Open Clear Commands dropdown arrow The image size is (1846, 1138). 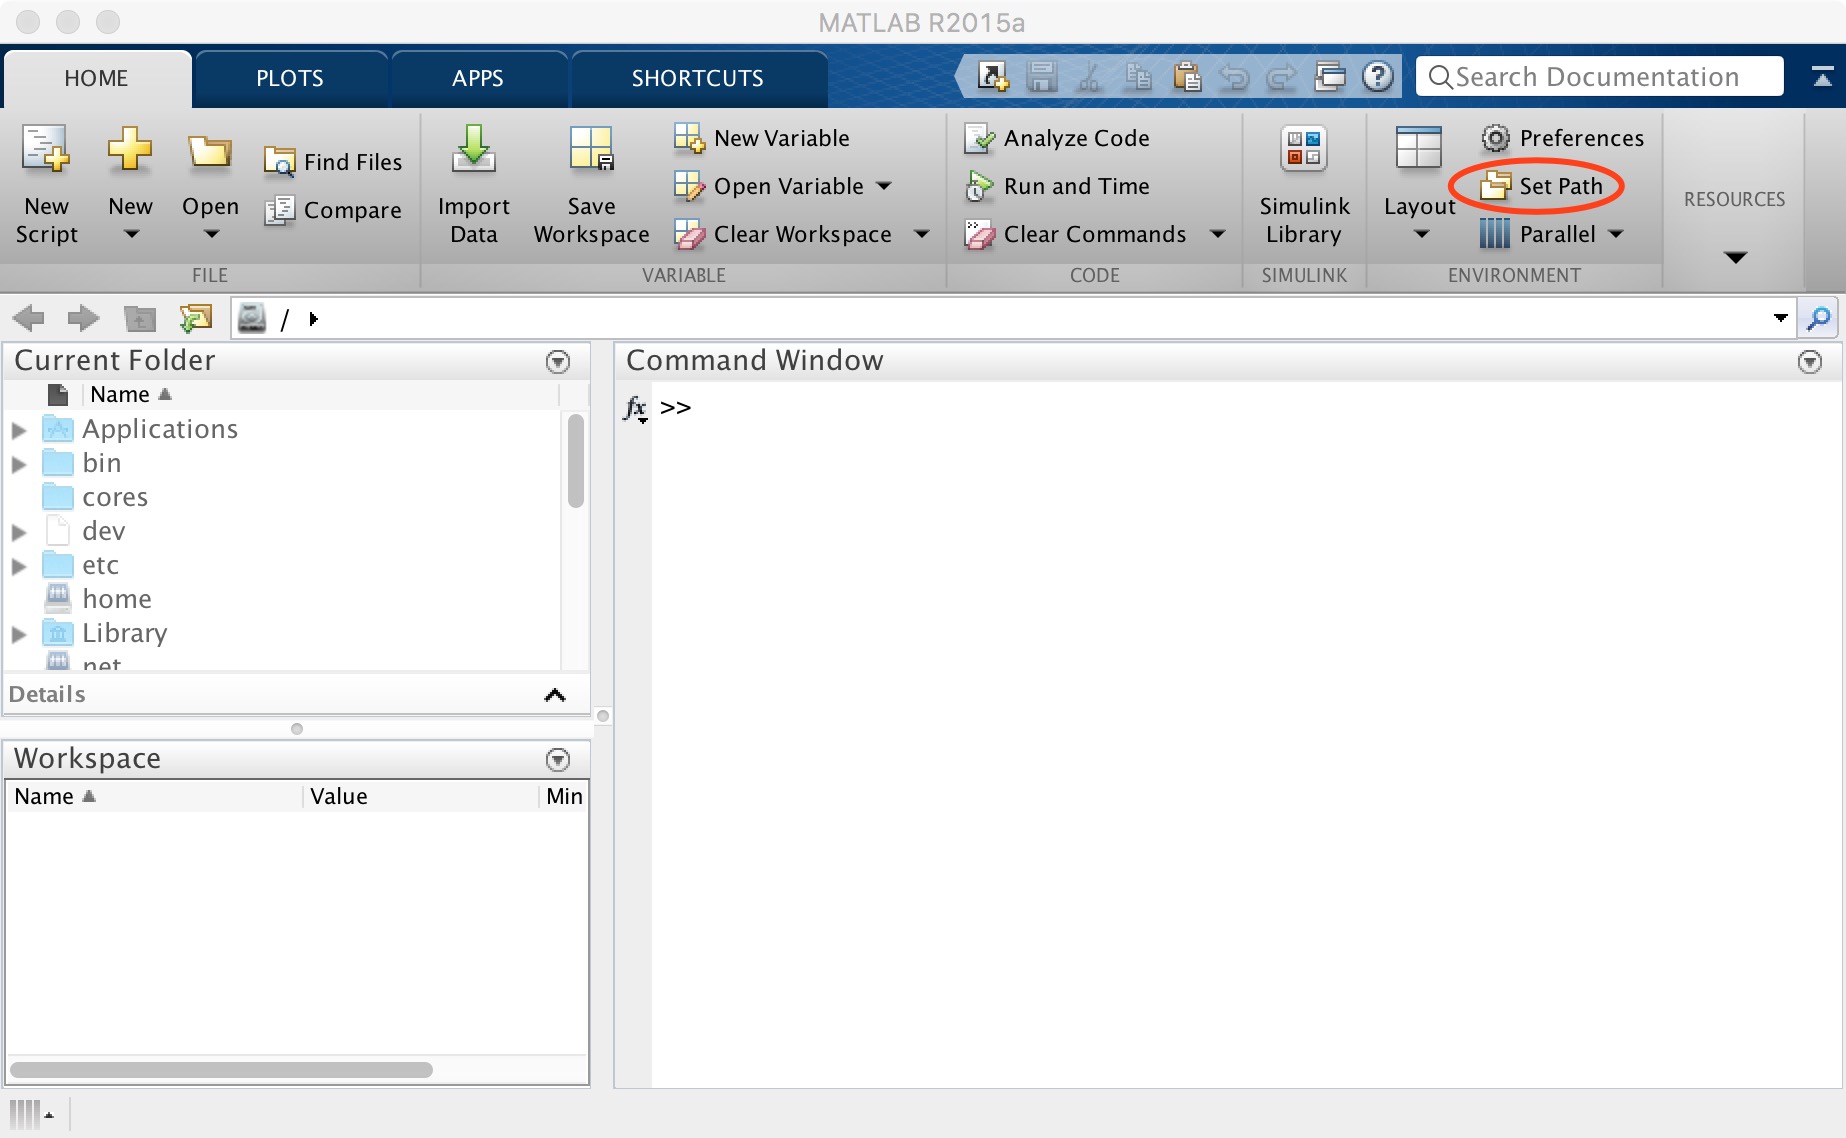click(1217, 234)
